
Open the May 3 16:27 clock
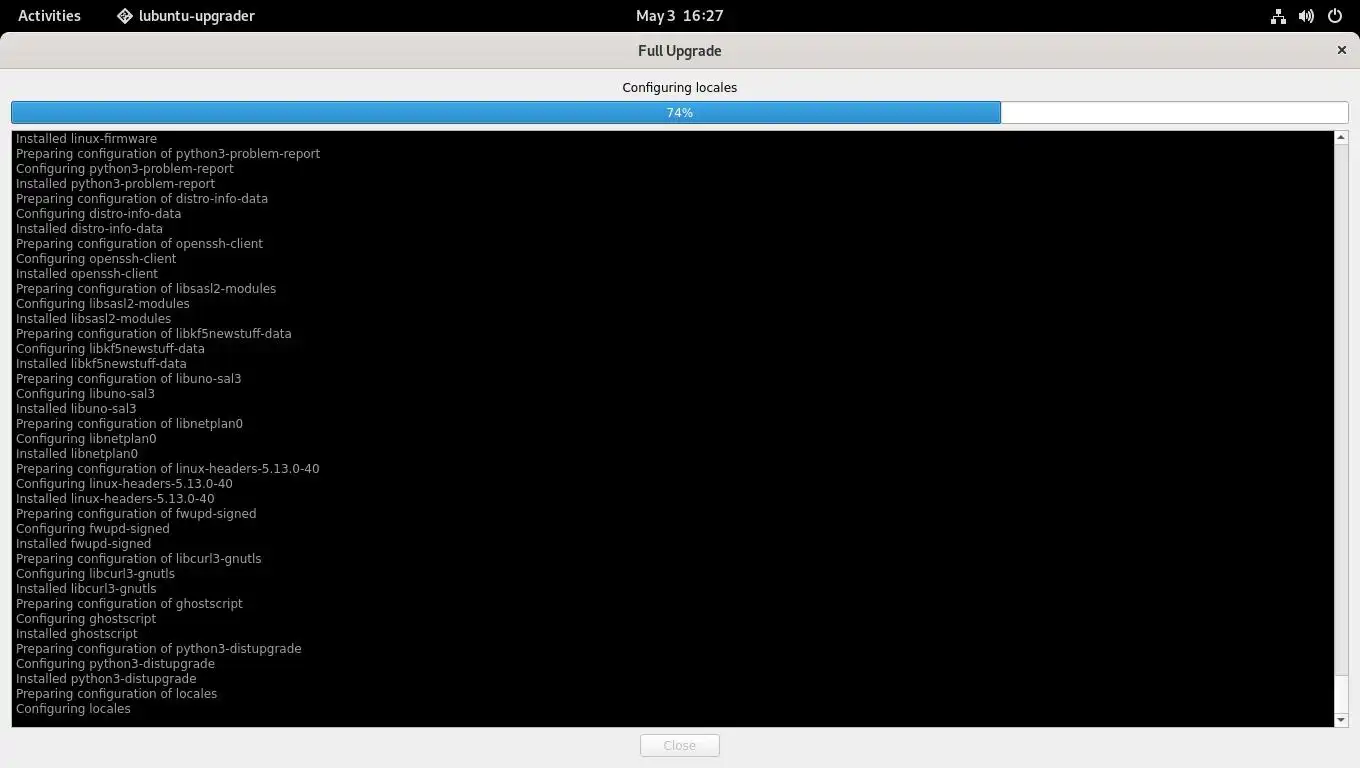pyautogui.click(x=680, y=16)
